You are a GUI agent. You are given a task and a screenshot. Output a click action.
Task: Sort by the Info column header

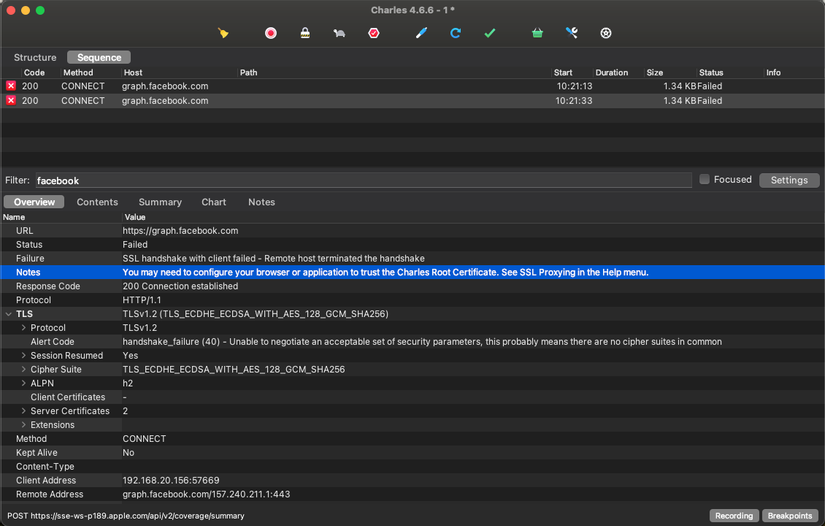click(x=773, y=73)
